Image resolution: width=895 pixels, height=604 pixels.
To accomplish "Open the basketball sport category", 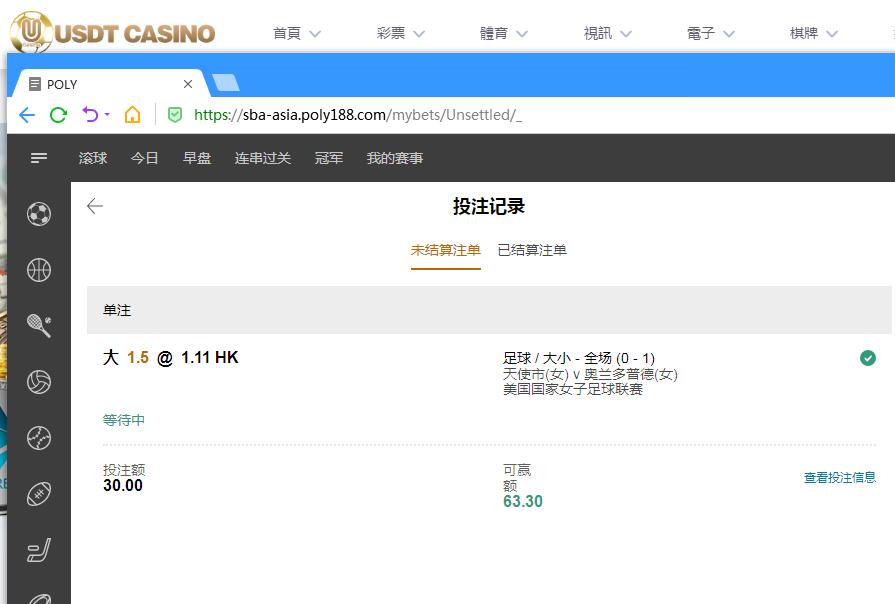I will [39, 270].
